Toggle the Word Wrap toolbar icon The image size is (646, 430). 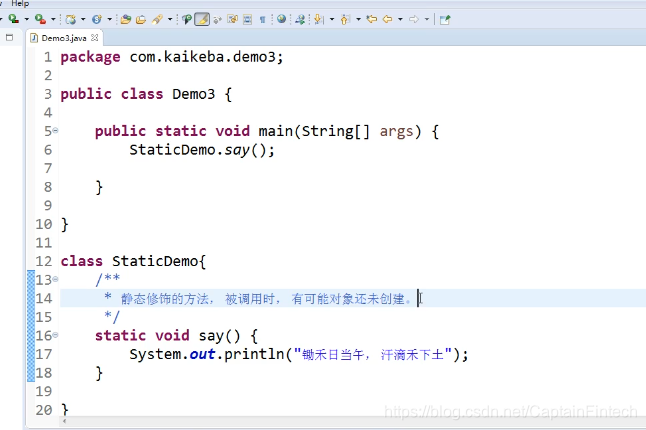click(218, 19)
